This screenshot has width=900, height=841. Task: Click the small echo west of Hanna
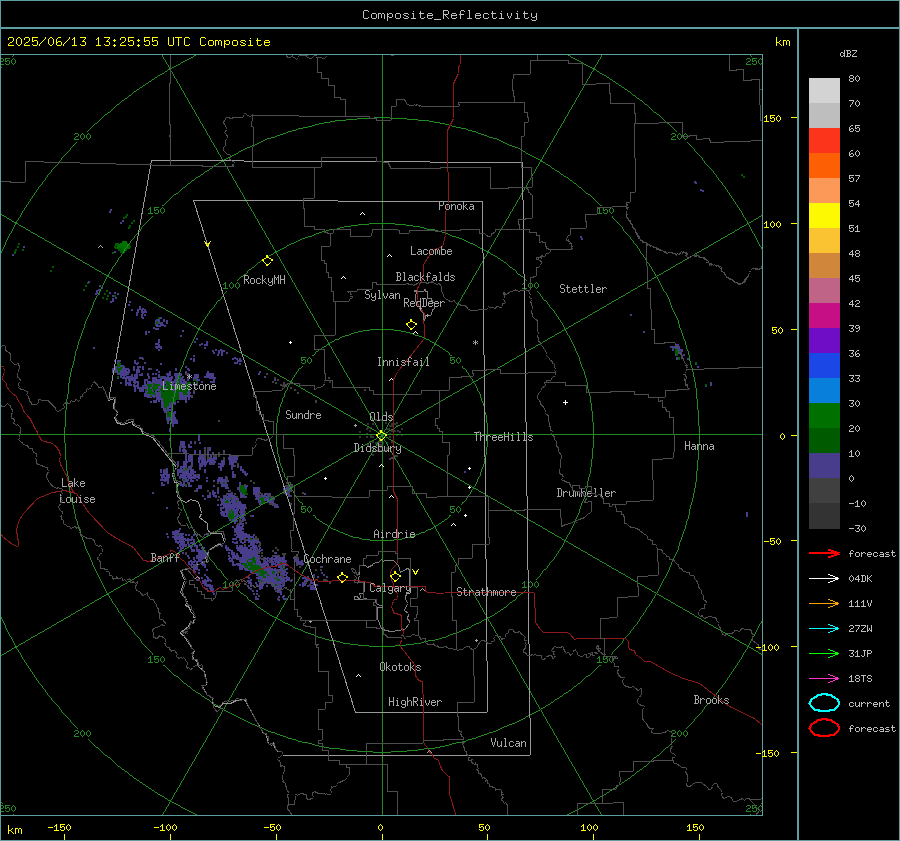[678, 351]
